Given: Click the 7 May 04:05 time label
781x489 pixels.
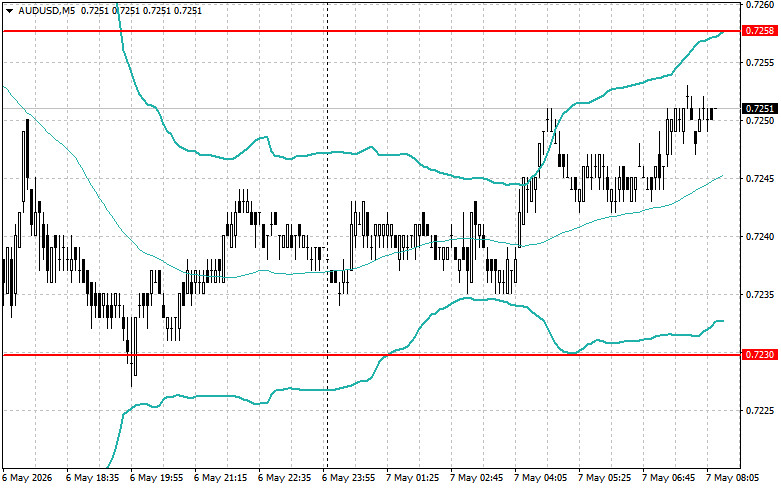Looking at the screenshot, I should click(x=540, y=478).
